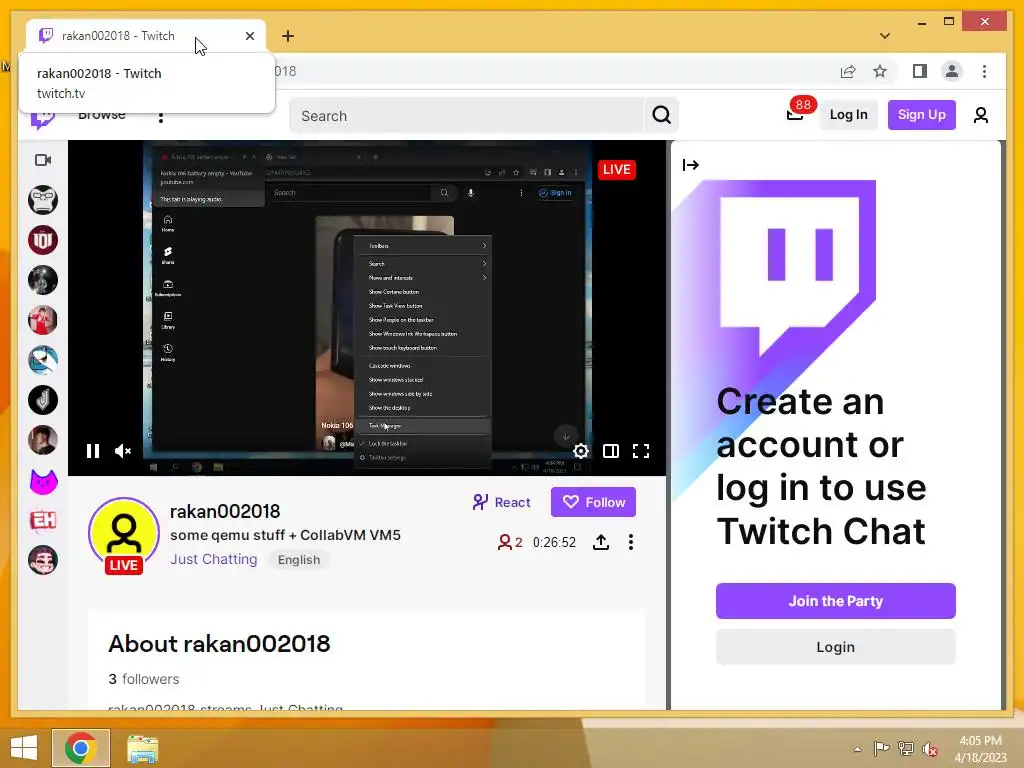The height and width of the screenshot is (768, 1024).
Task: Click the React button under the video
Action: (x=501, y=502)
